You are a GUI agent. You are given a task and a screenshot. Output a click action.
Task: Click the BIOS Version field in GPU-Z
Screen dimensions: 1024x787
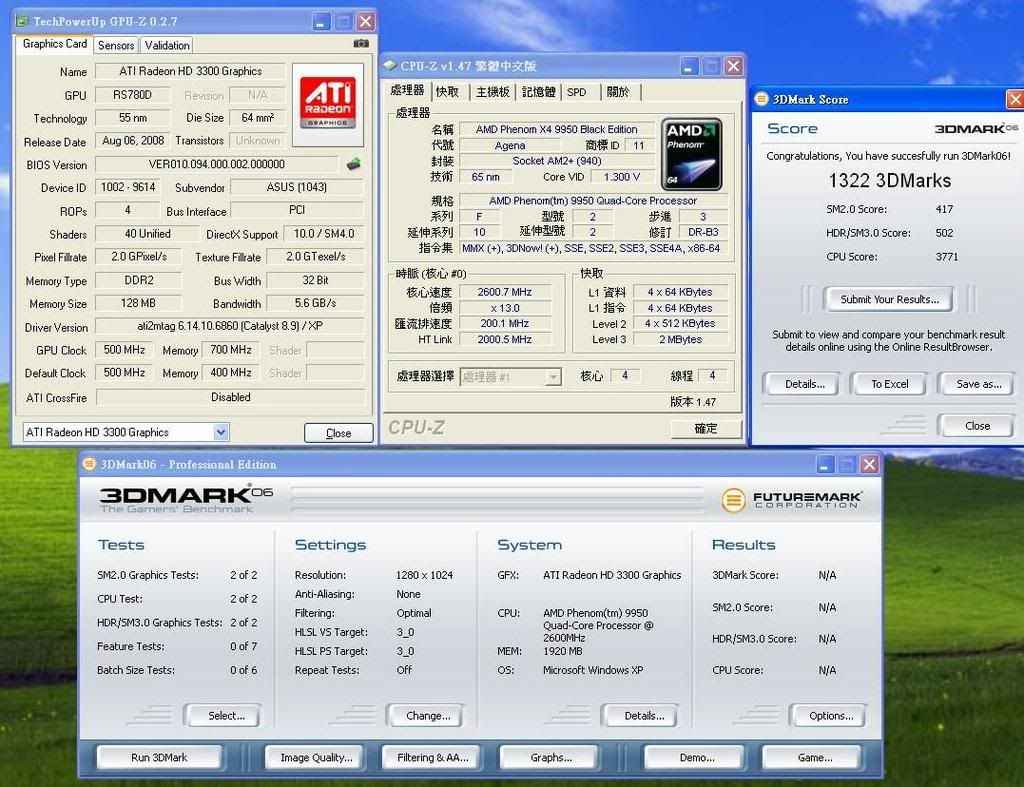pyautogui.click(x=217, y=164)
